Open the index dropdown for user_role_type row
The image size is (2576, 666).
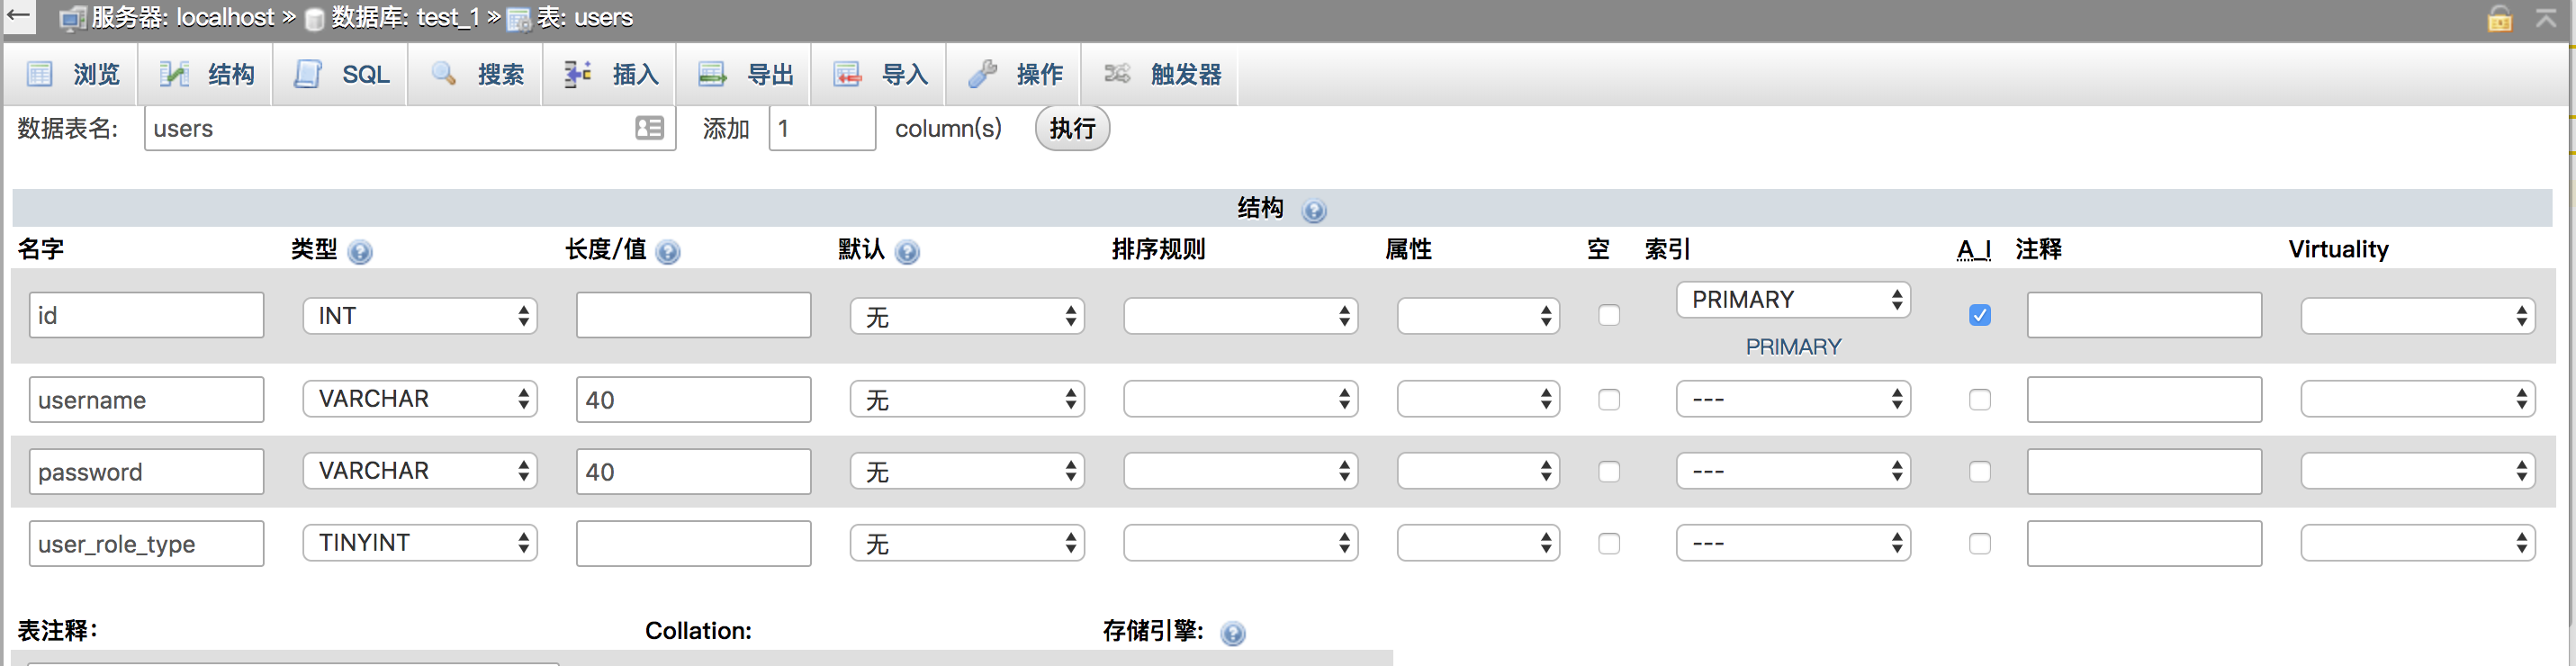tap(1793, 543)
